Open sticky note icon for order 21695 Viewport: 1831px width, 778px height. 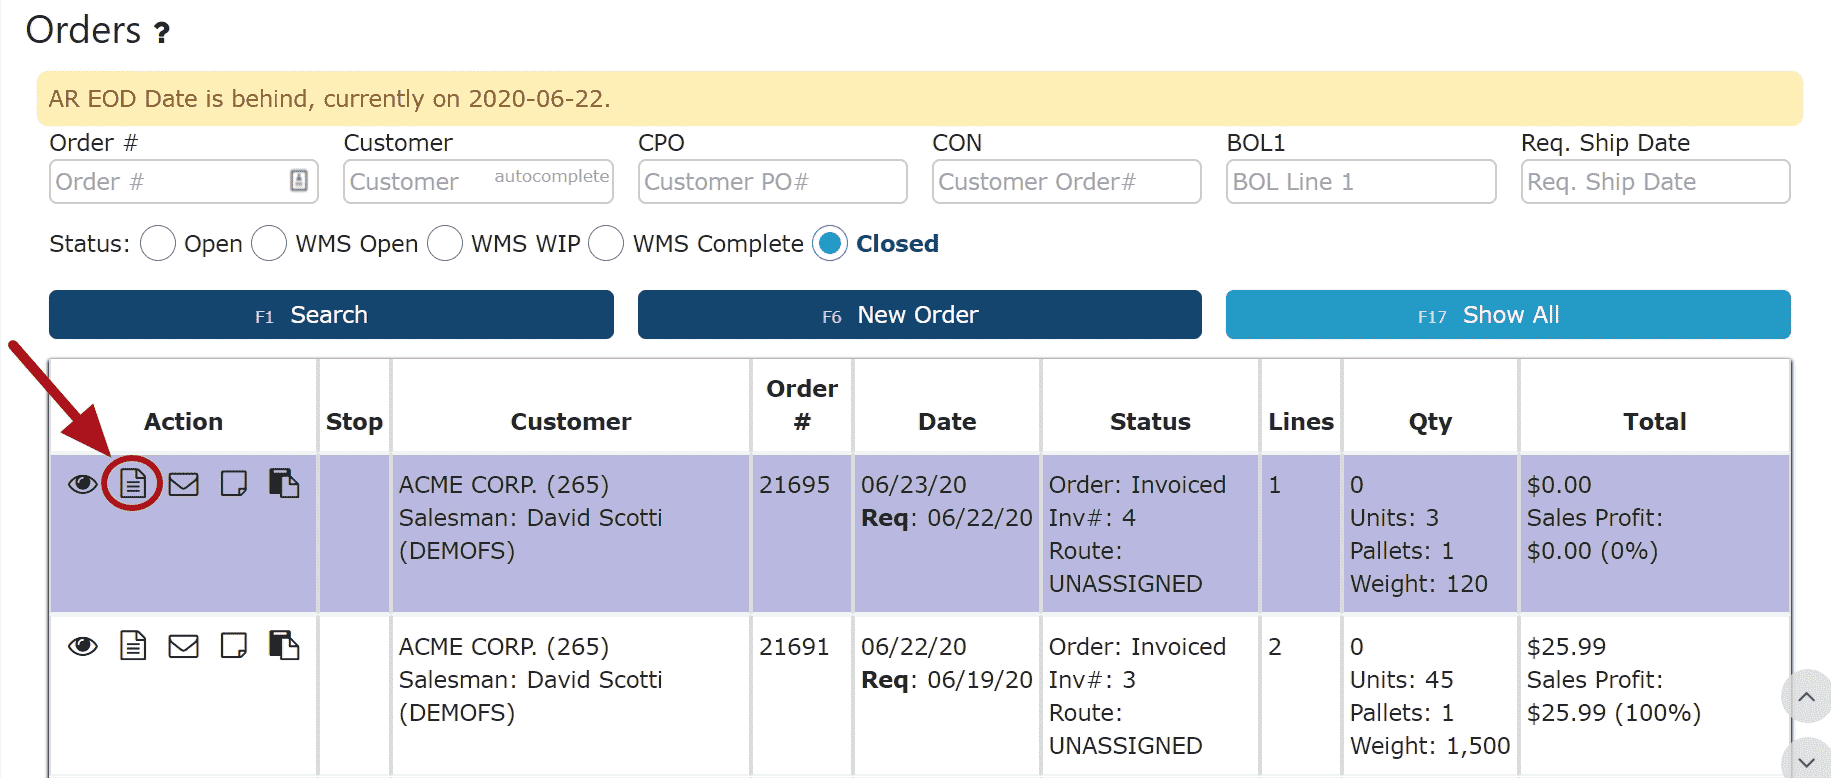[234, 484]
